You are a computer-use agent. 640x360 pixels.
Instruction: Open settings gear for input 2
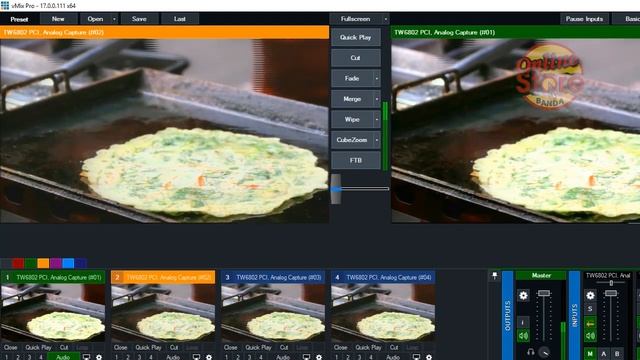(x=209, y=357)
